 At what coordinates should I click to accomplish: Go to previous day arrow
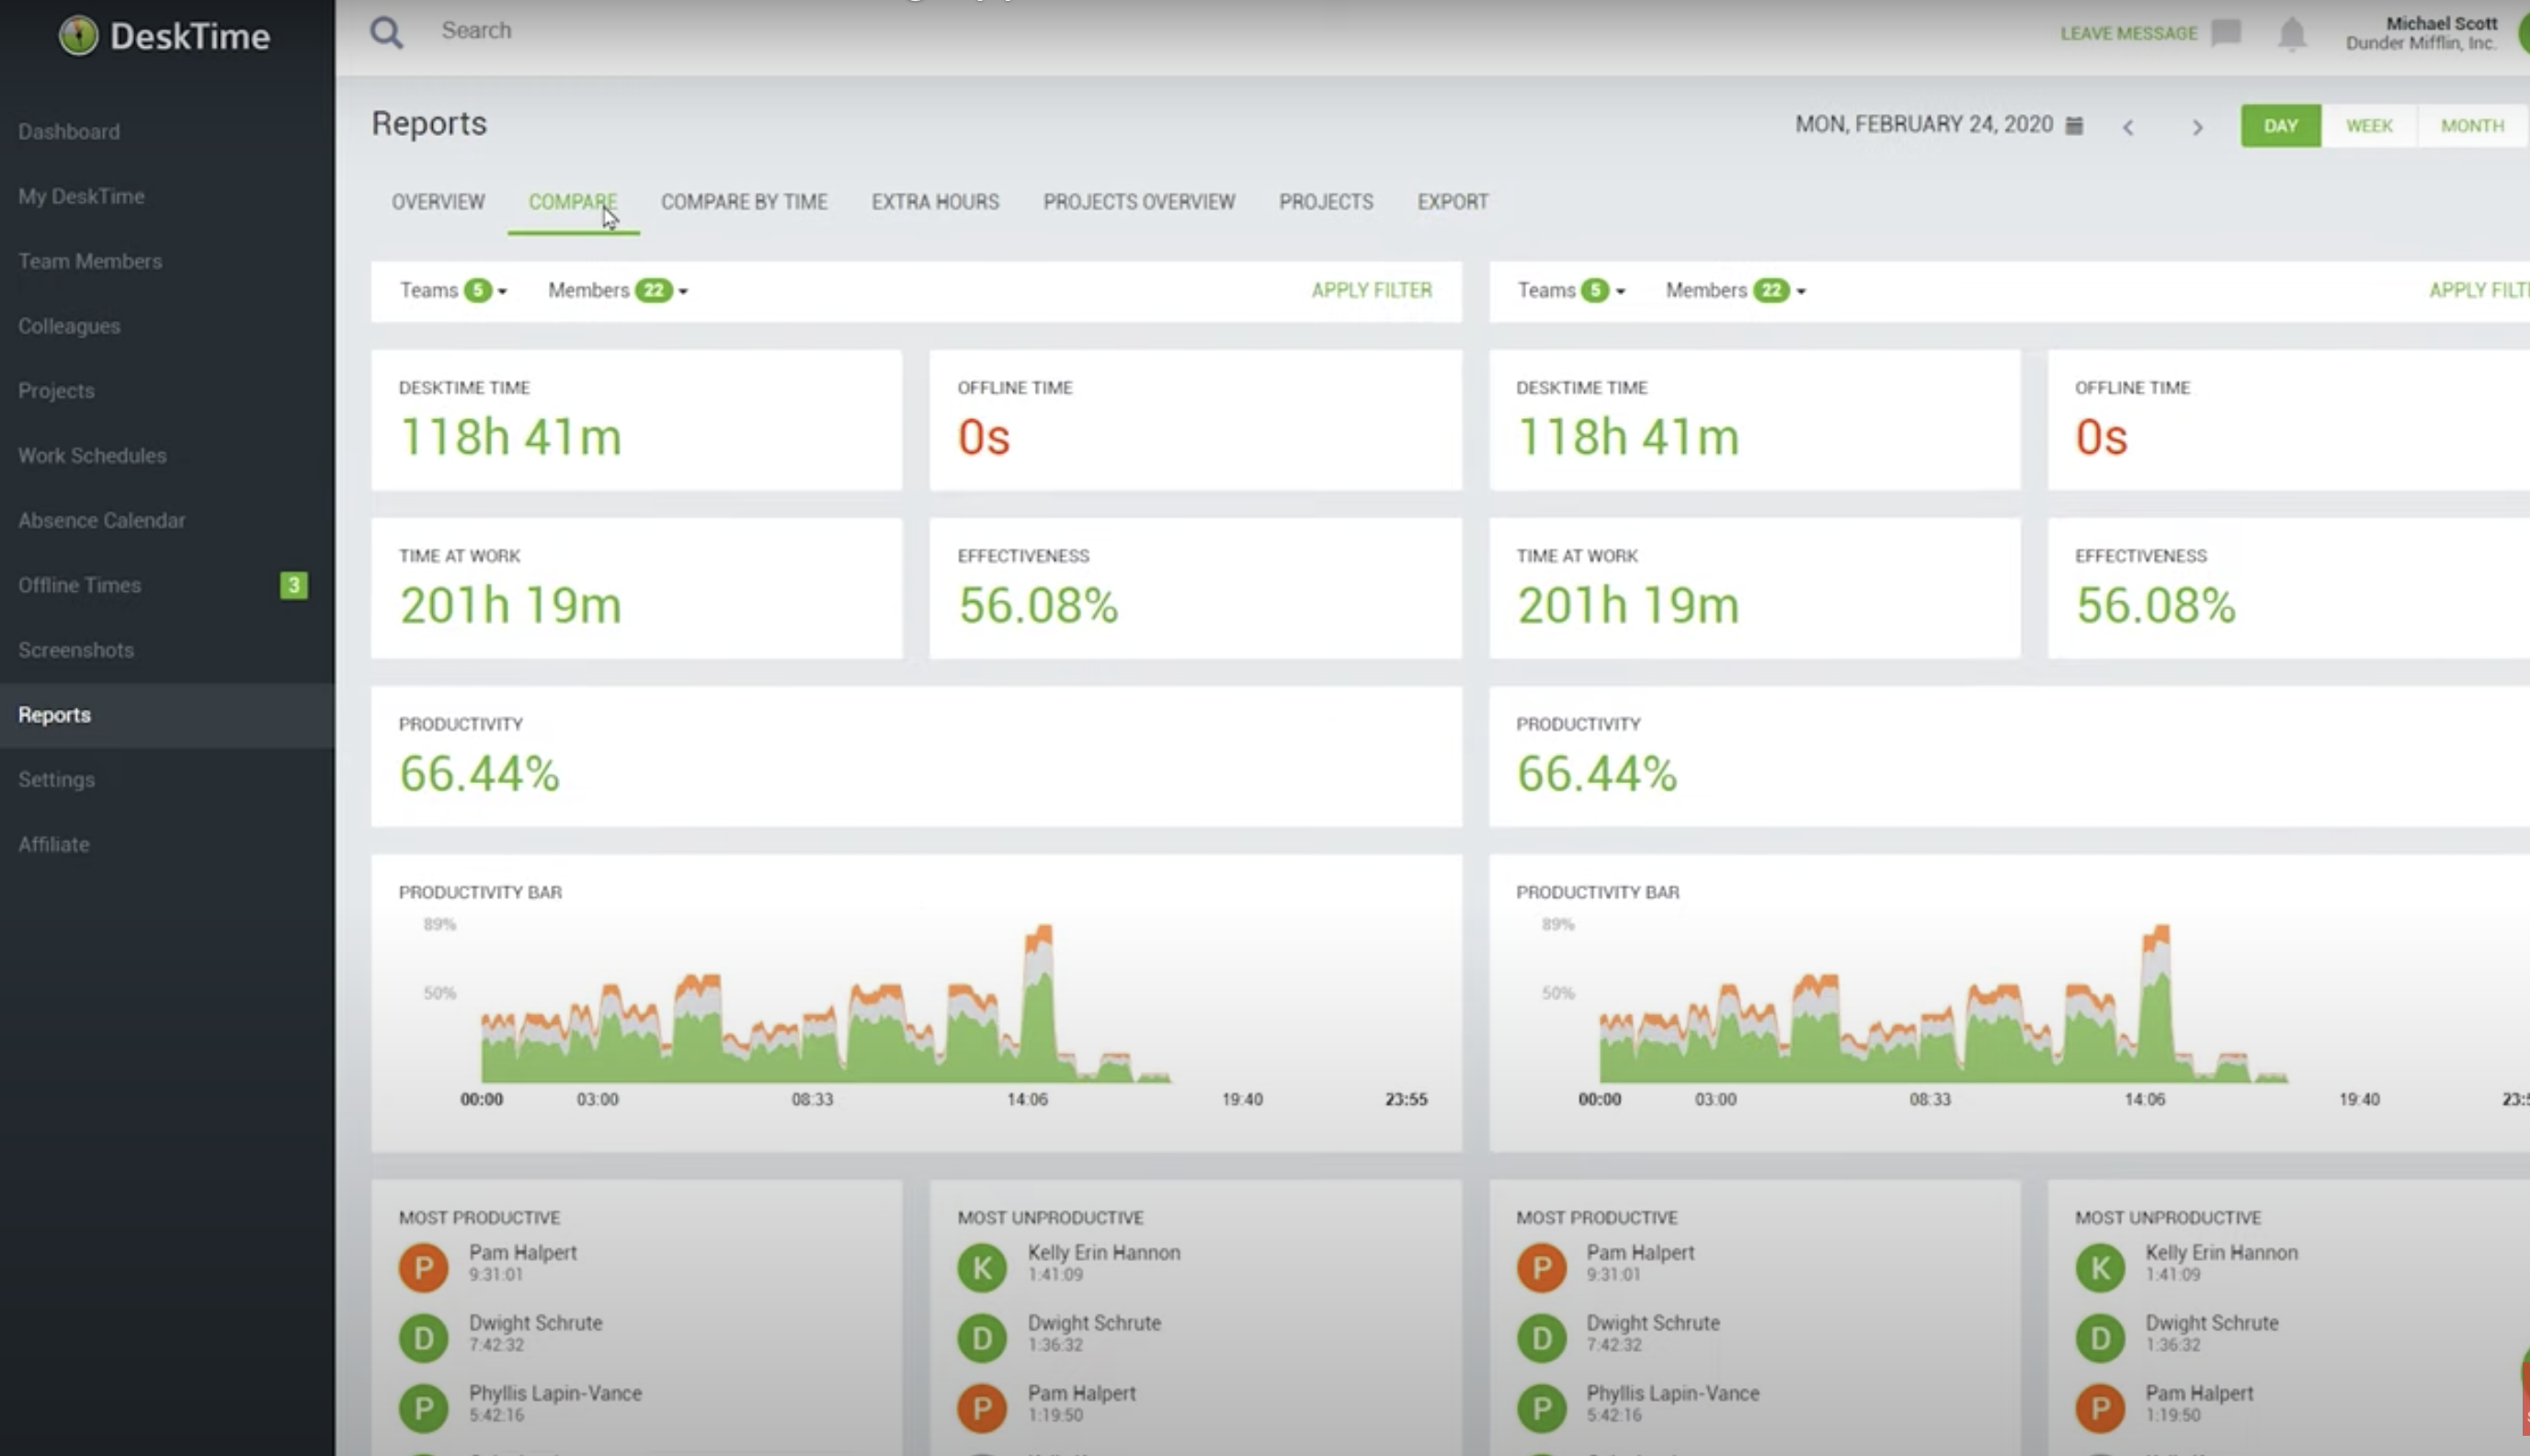2128,127
